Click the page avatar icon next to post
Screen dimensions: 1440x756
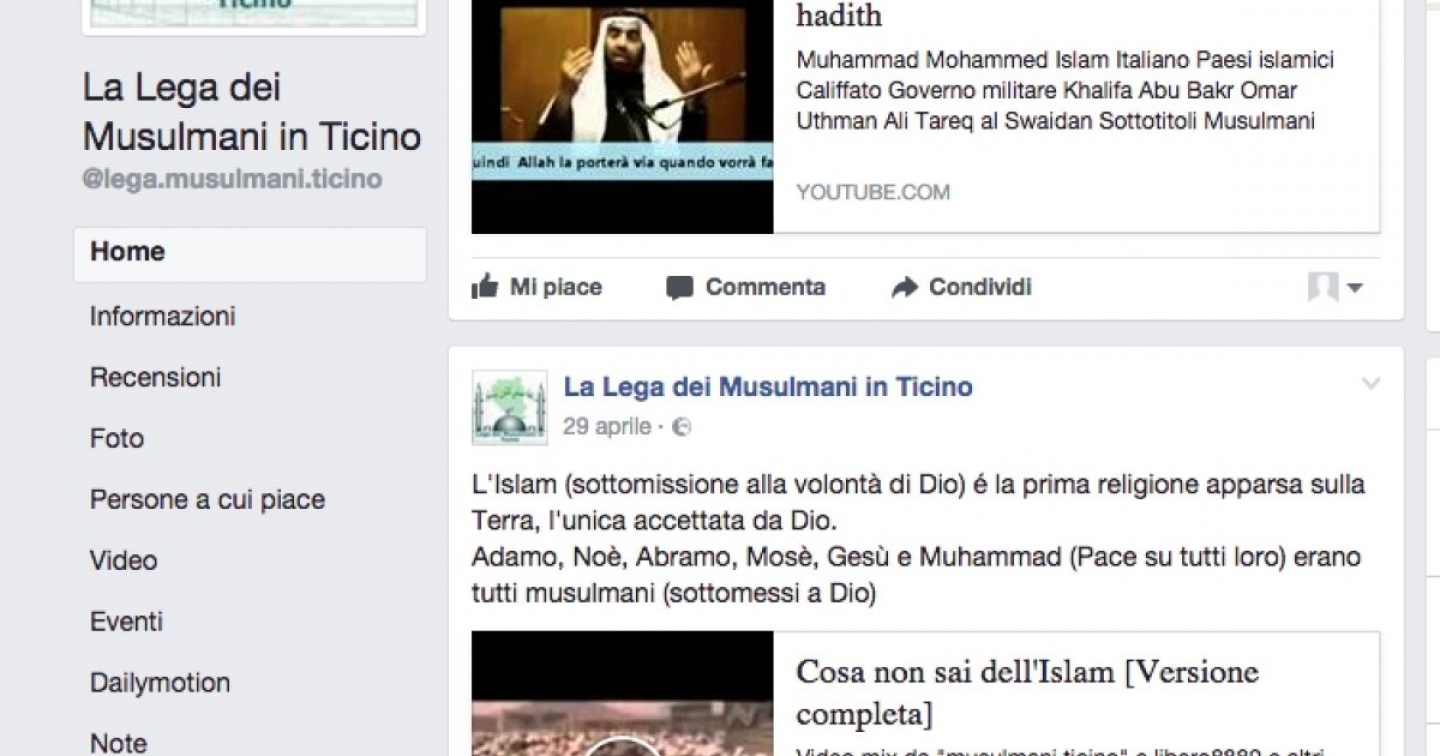[x=510, y=407]
